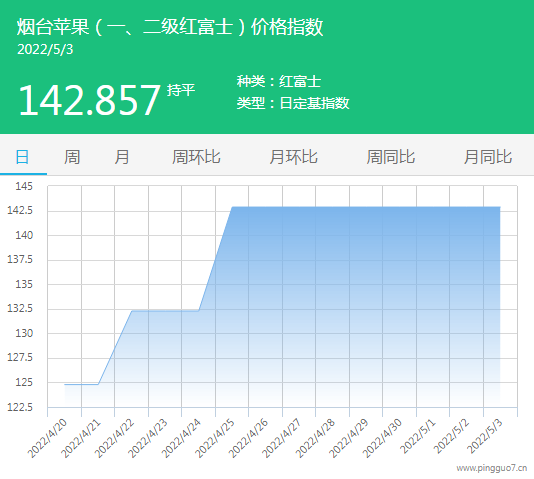Open the 月同比 tab

click(488, 157)
